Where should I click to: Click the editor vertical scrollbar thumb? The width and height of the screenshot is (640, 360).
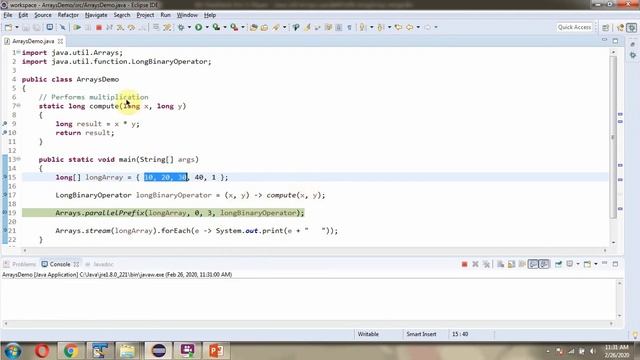click(613, 137)
